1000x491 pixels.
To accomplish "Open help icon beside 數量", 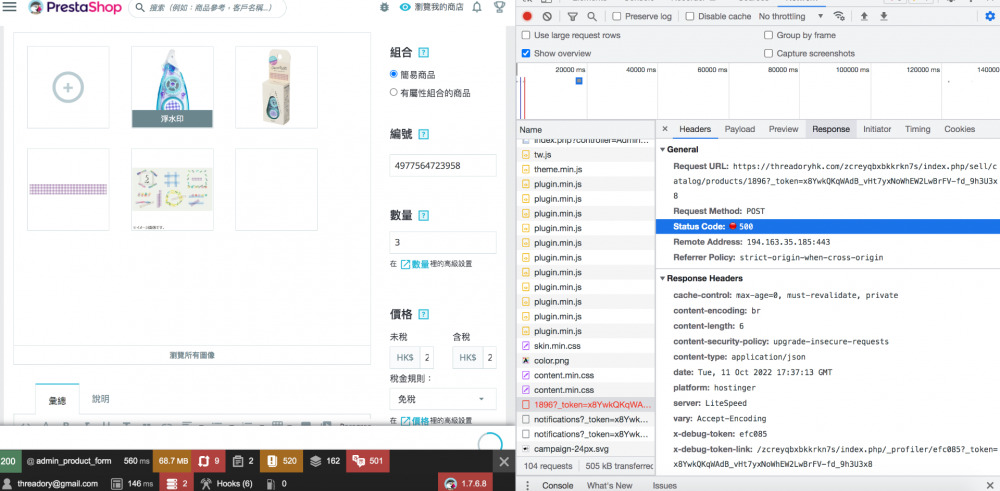I will pyautogui.click(x=423, y=216).
